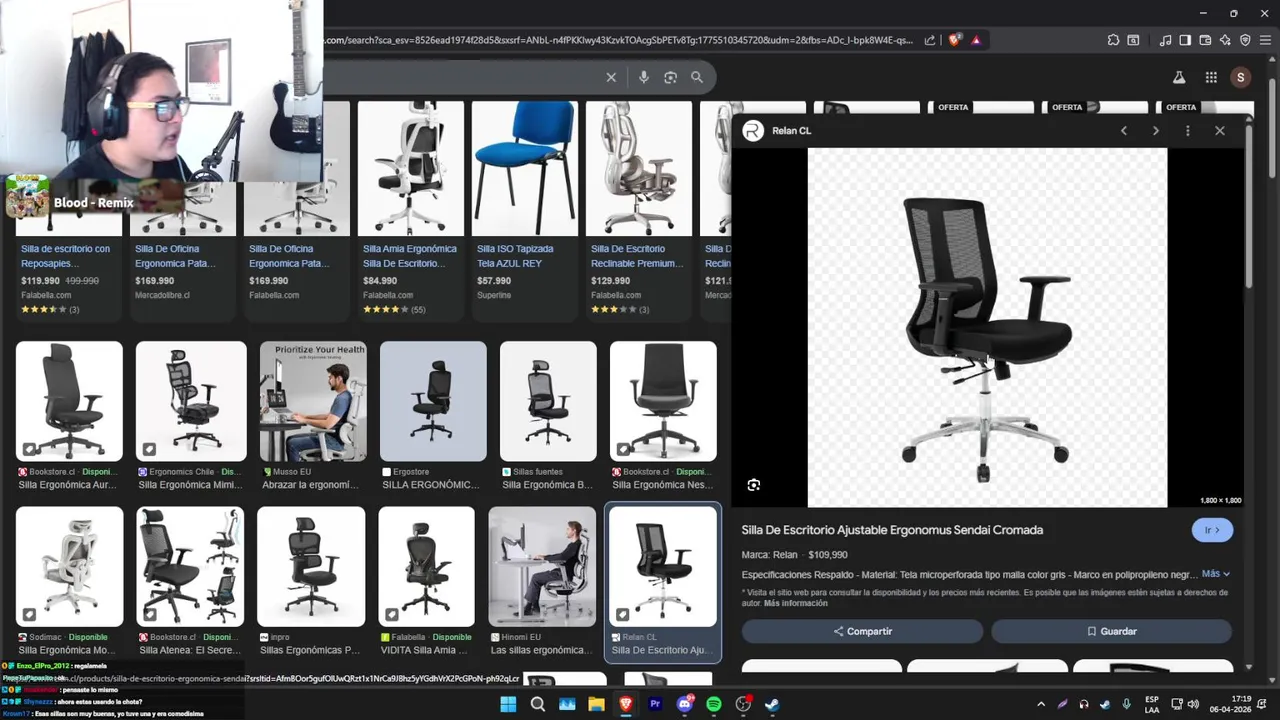Select the Abrazar la ergonomí... Musso EU thumbnail

pos(313,401)
